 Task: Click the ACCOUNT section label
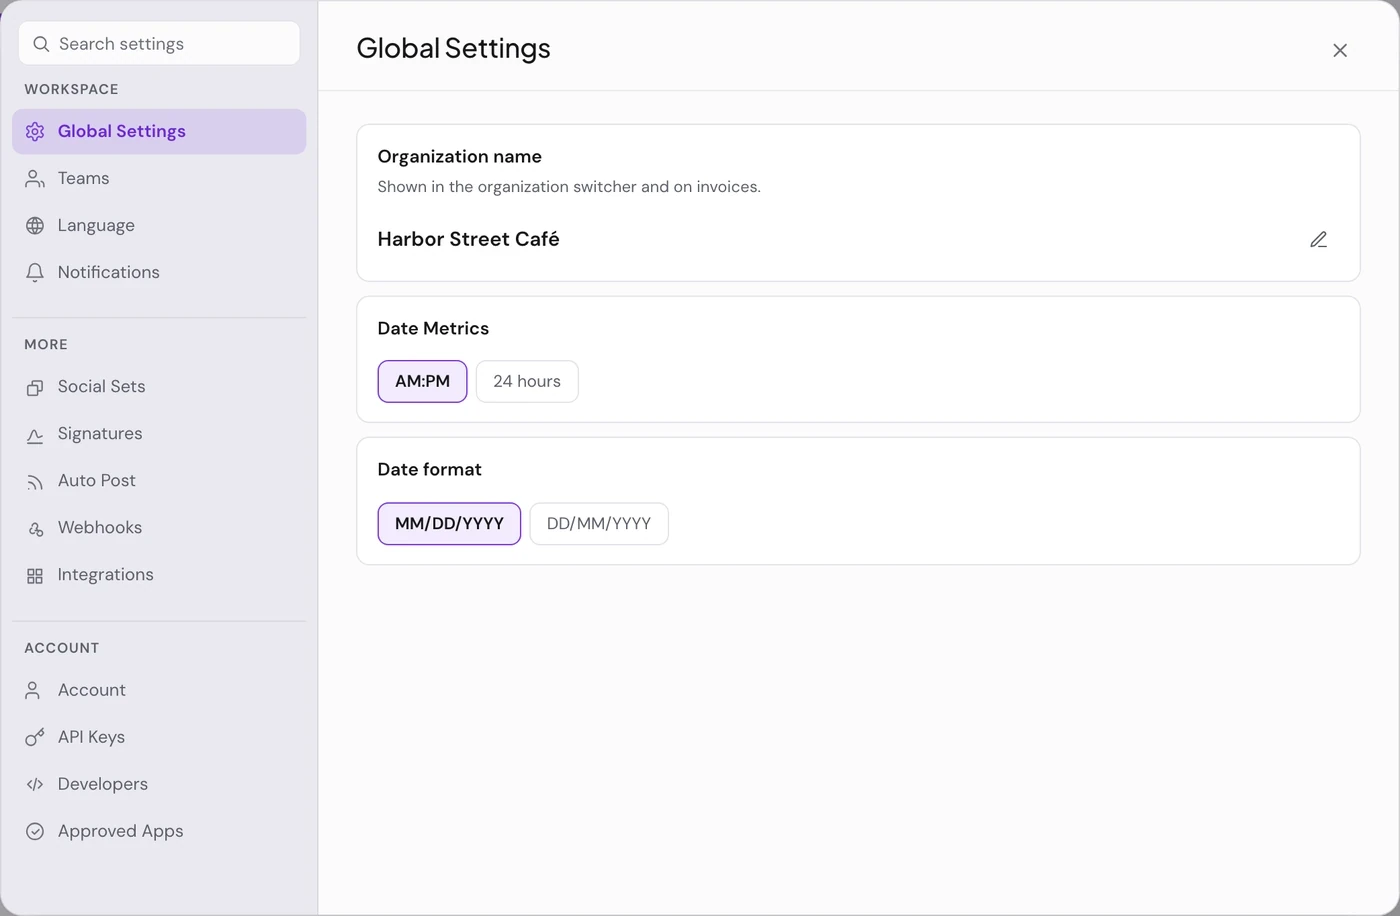click(62, 648)
